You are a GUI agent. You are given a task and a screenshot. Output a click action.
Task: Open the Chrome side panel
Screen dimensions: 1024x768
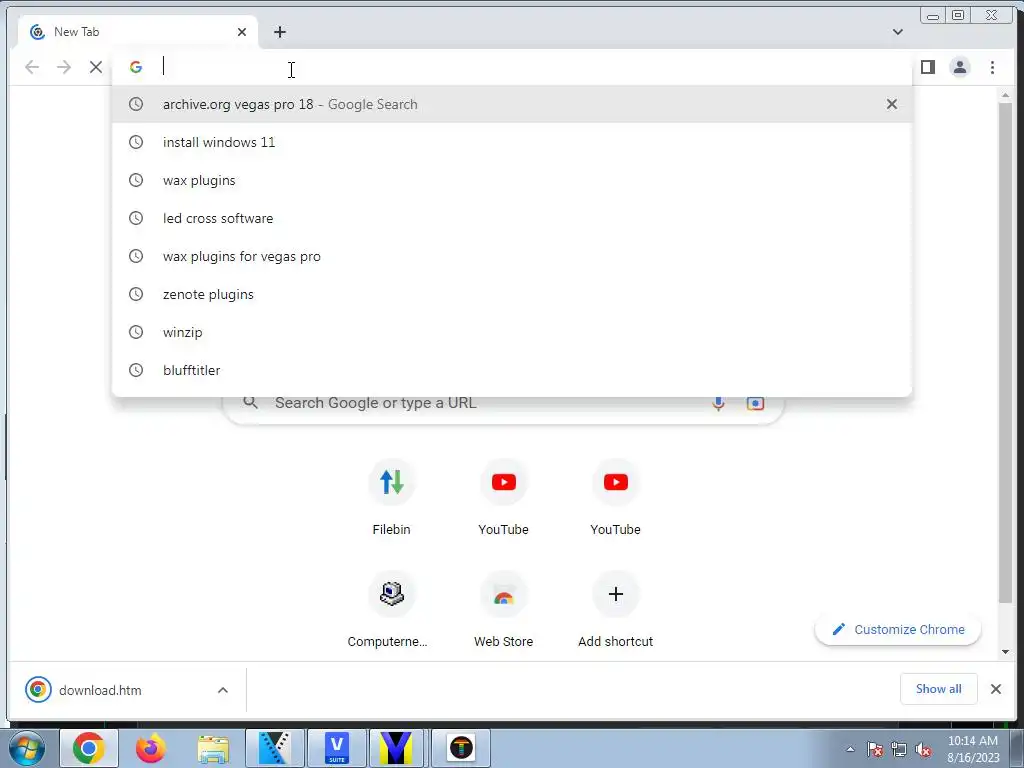click(x=928, y=67)
